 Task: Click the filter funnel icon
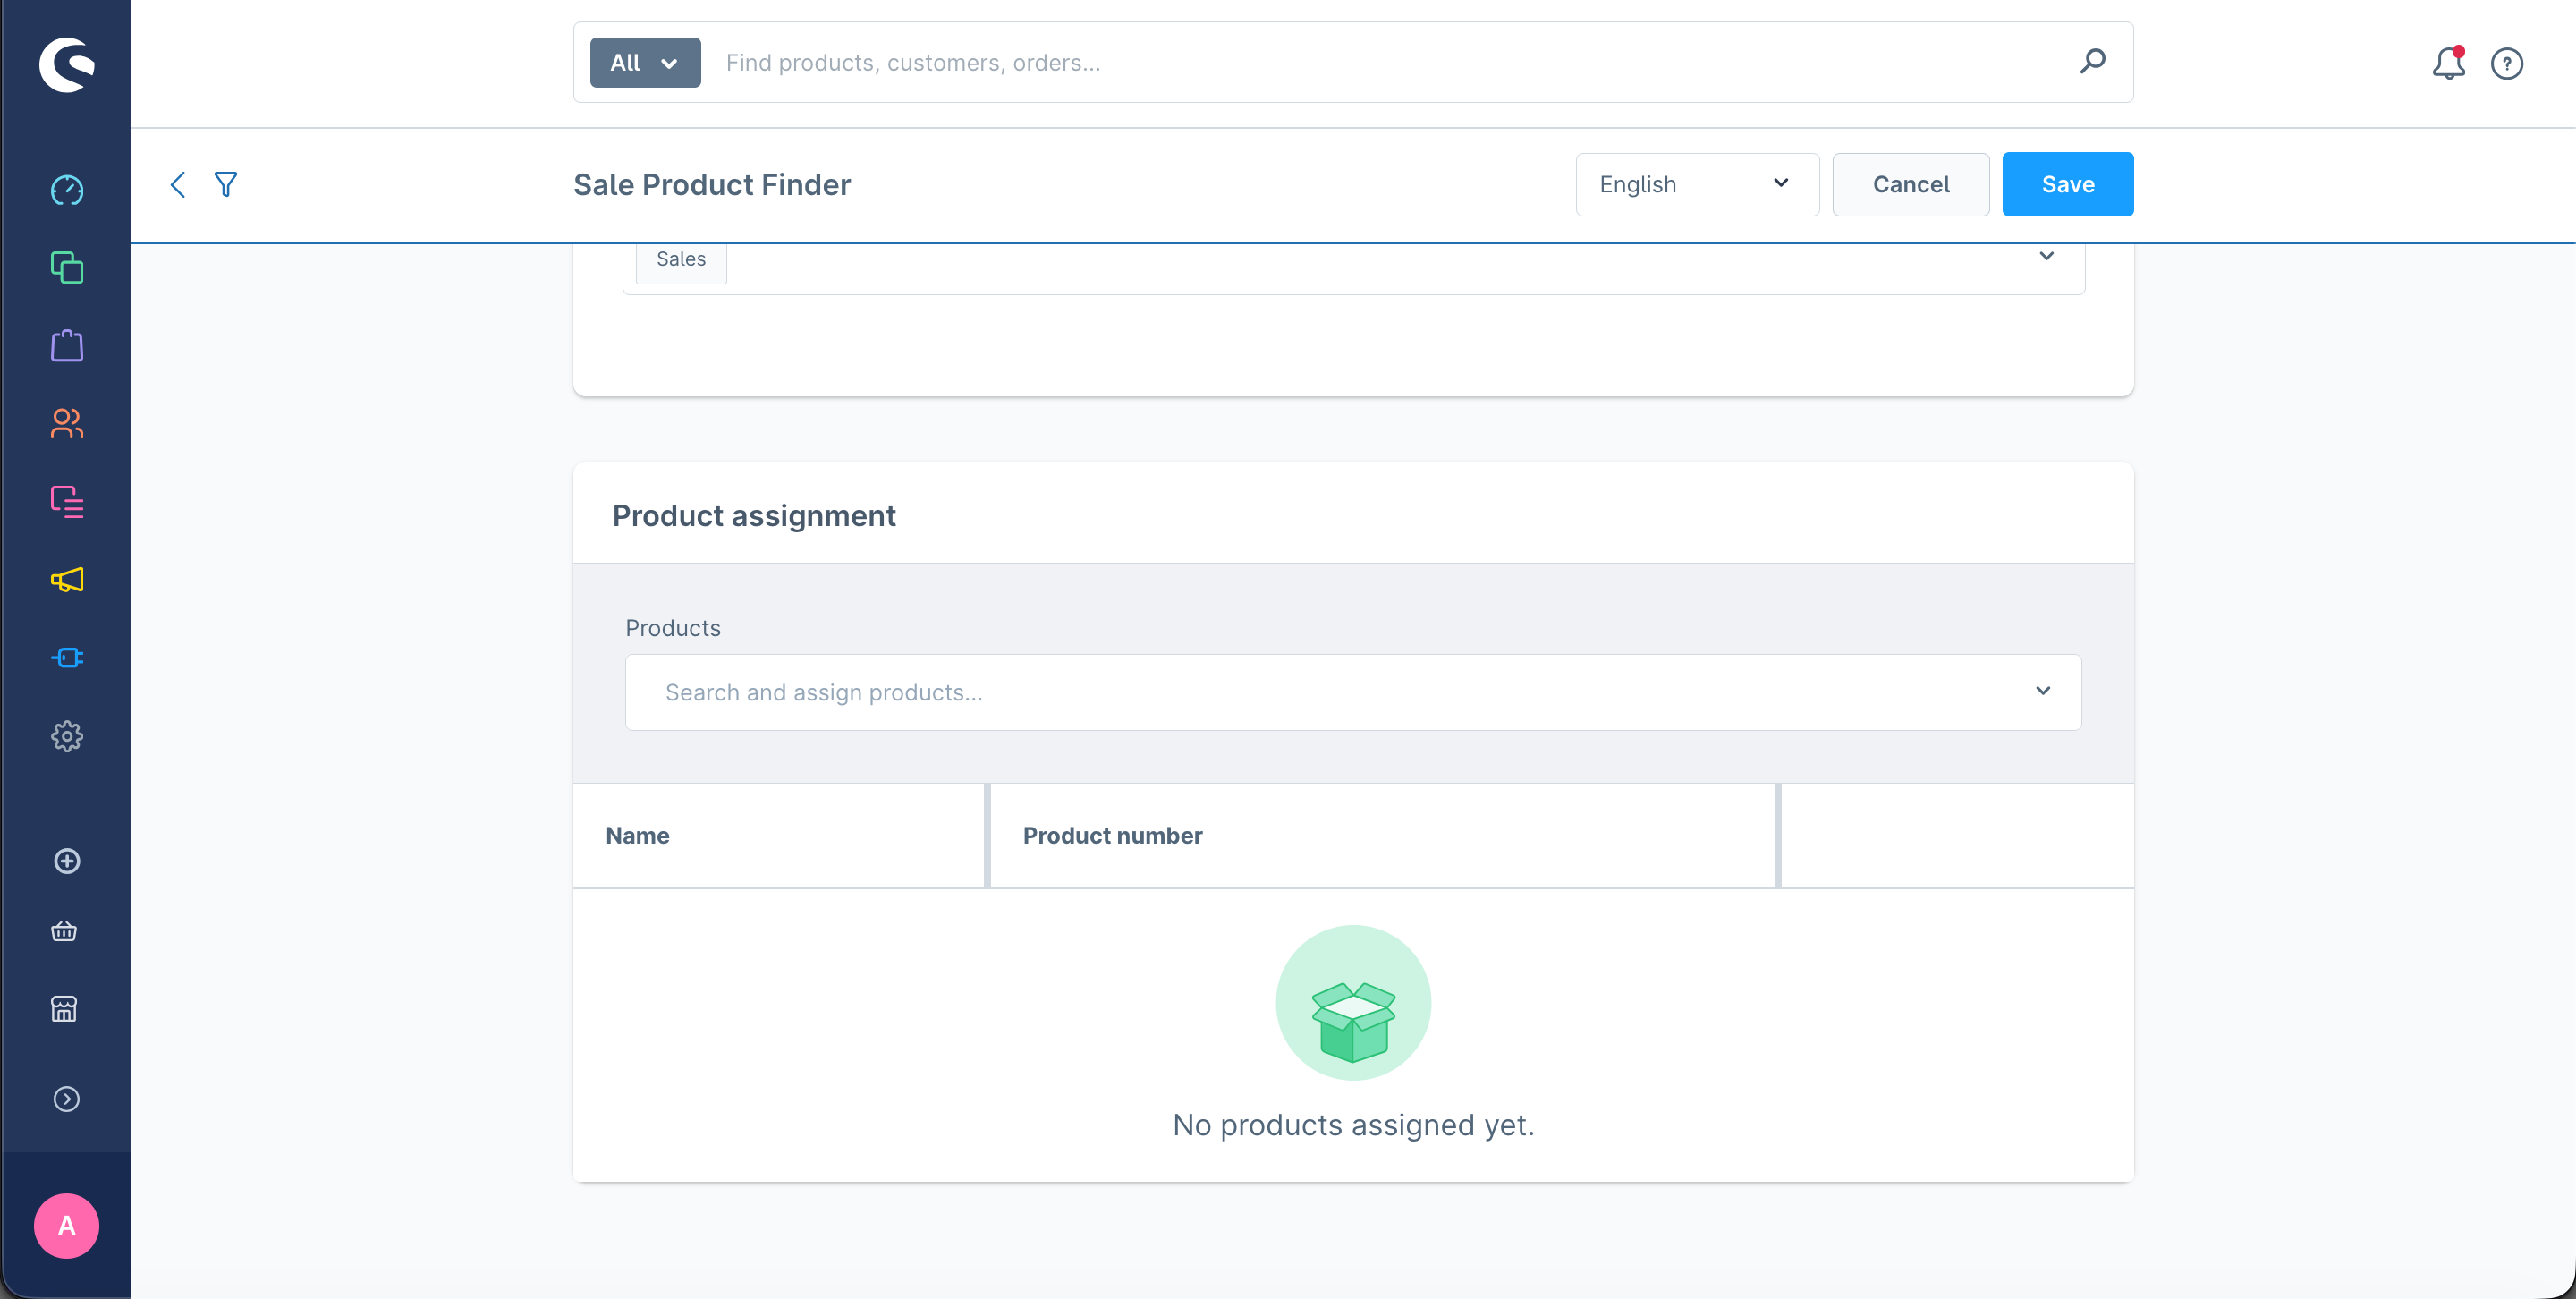point(226,184)
